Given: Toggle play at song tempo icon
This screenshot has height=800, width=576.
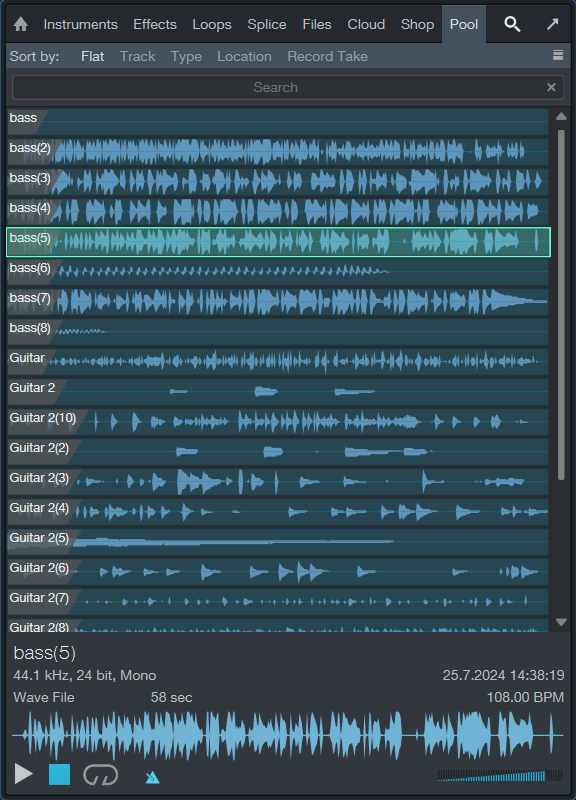Looking at the screenshot, I should tap(152, 777).
